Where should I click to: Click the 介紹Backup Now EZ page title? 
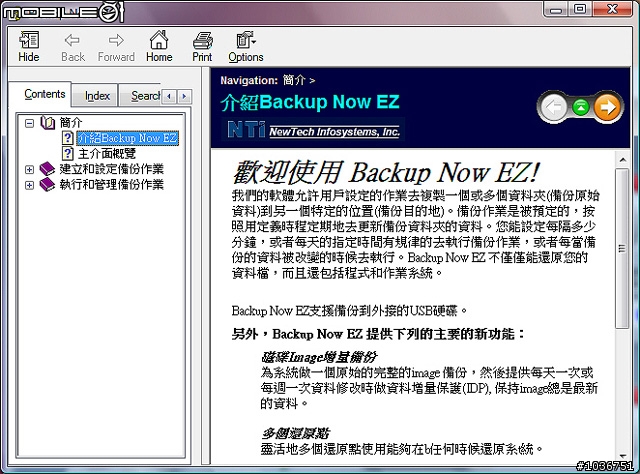[x=310, y=102]
